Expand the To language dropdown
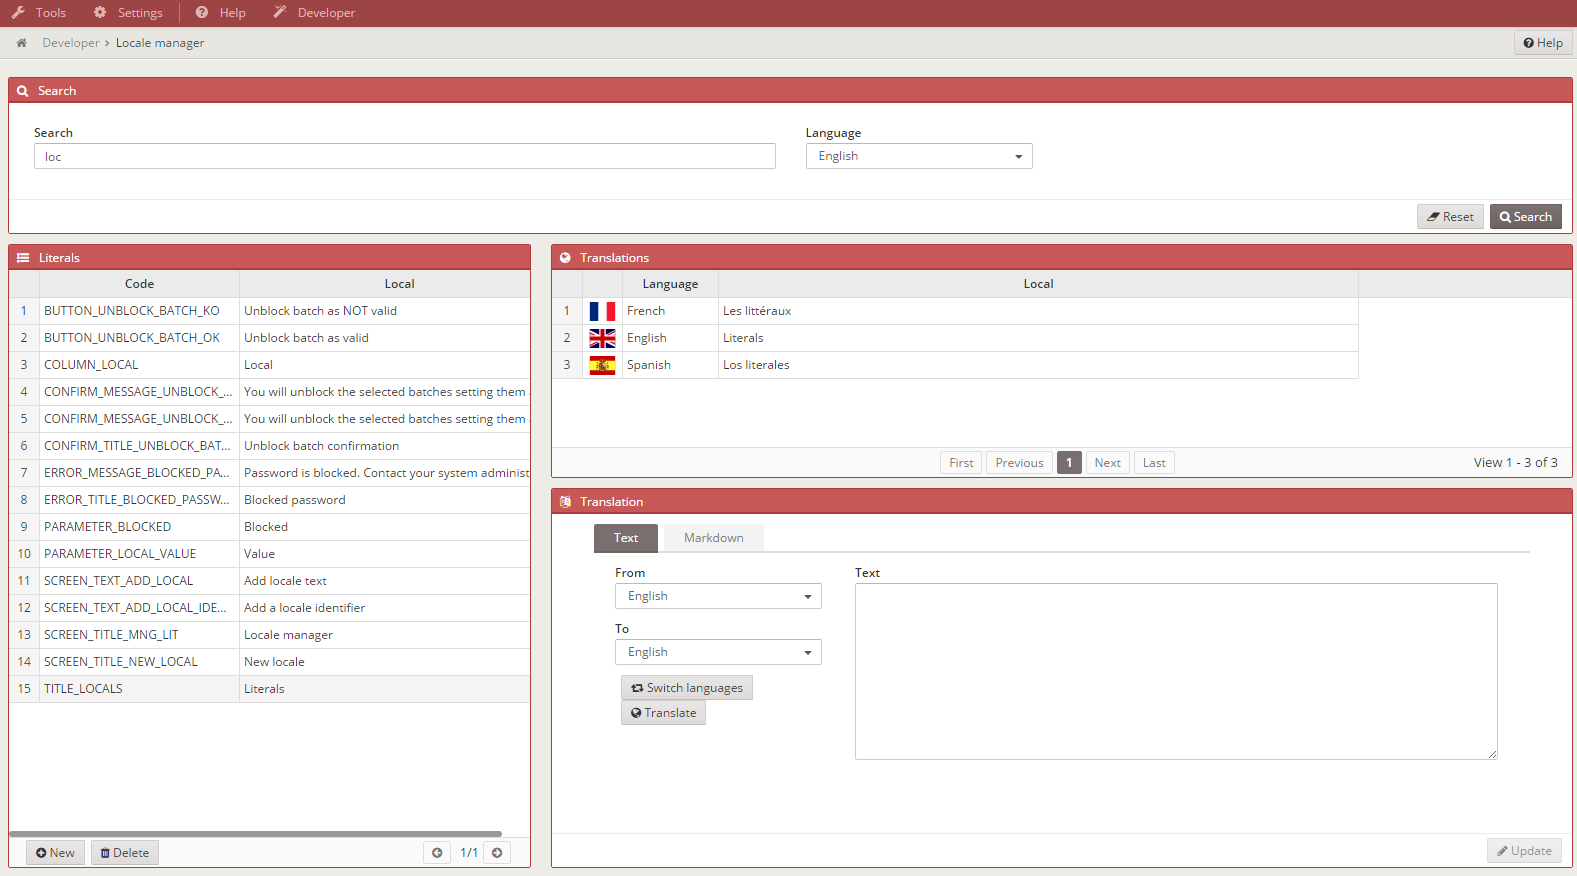 click(718, 652)
